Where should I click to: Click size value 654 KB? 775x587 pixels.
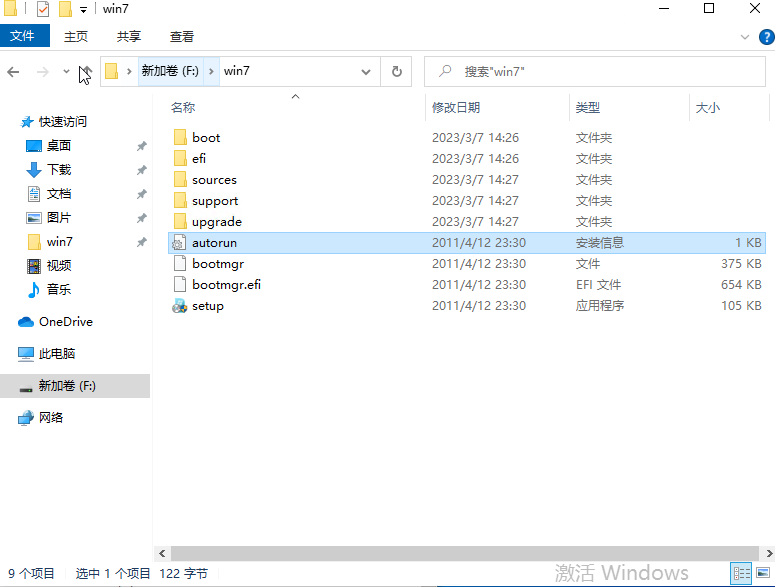coord(741,285)
